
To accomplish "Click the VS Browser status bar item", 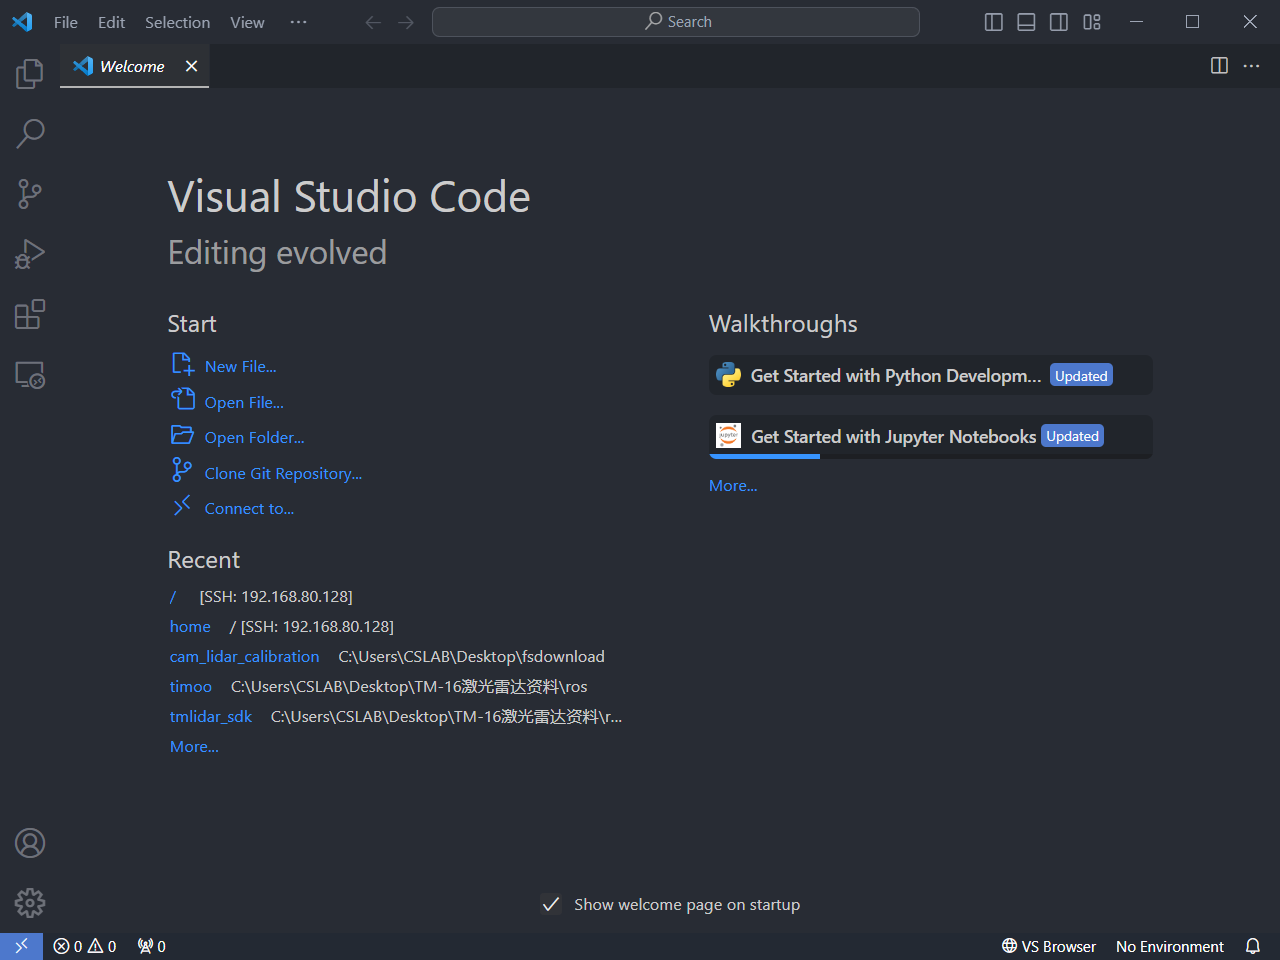I will click(1049, 946).
